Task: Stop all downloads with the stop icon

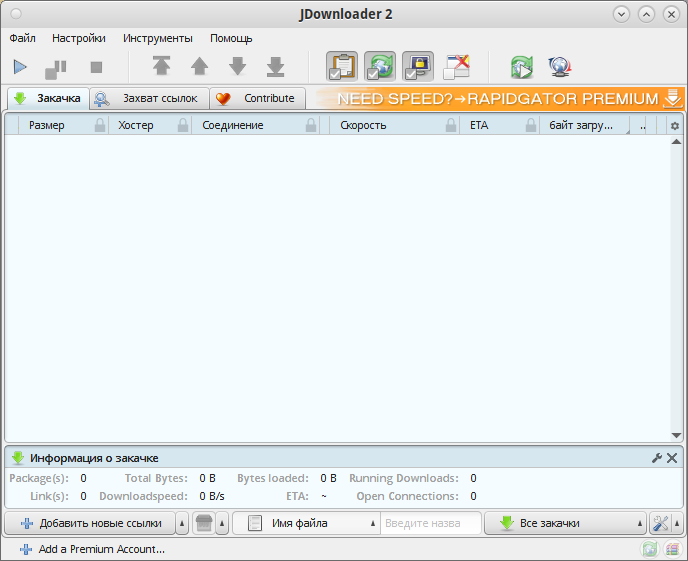Action: tap(96, 67)
